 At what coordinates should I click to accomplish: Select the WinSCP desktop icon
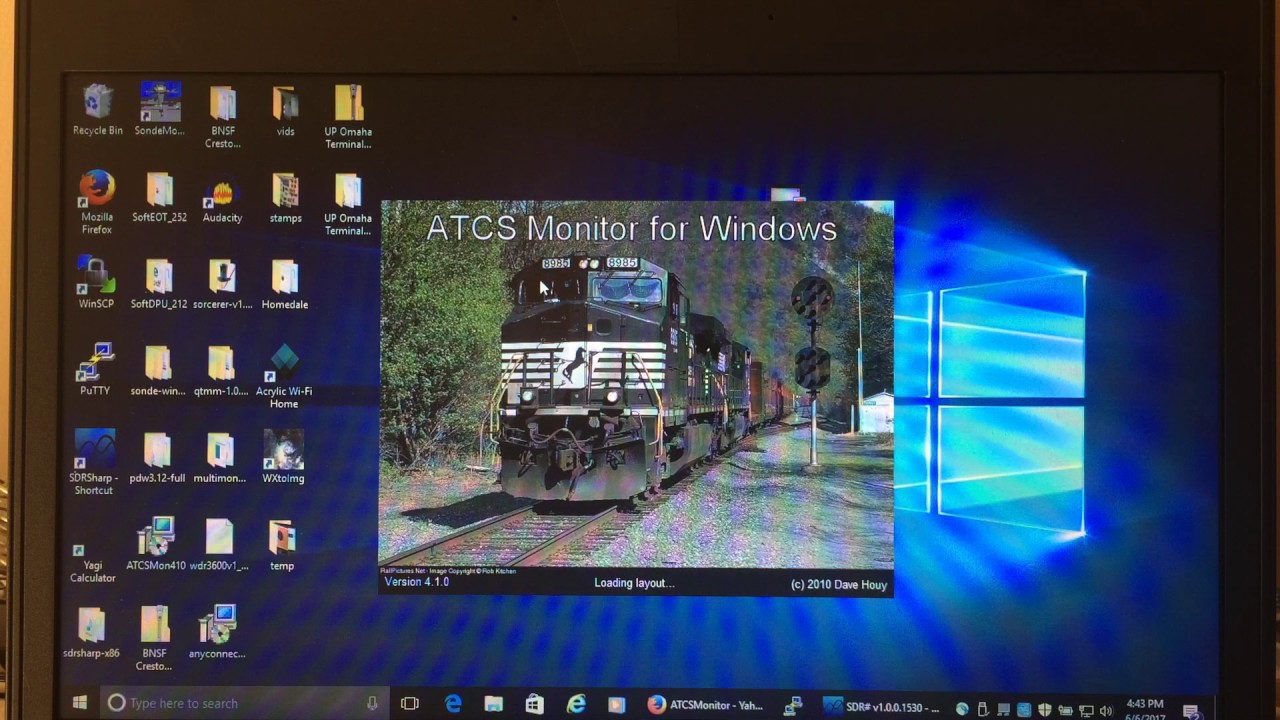[96, 277]
